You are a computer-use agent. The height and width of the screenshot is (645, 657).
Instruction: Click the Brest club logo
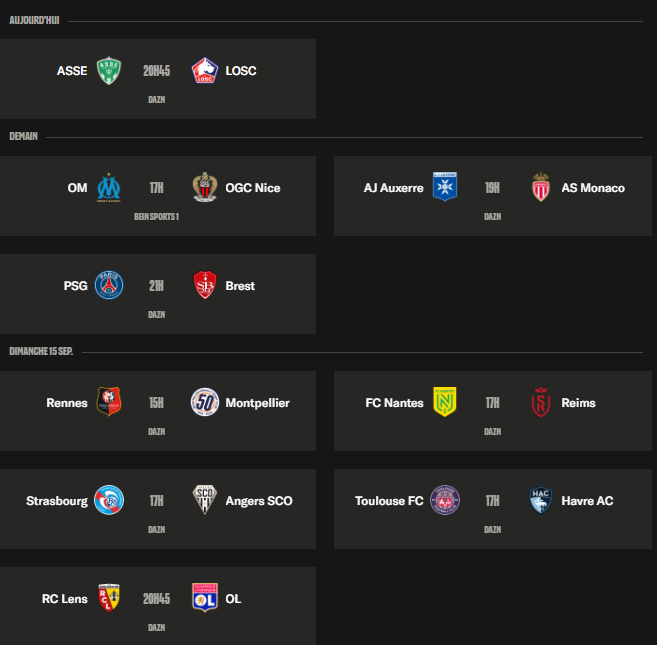click(x=205, y=286)
